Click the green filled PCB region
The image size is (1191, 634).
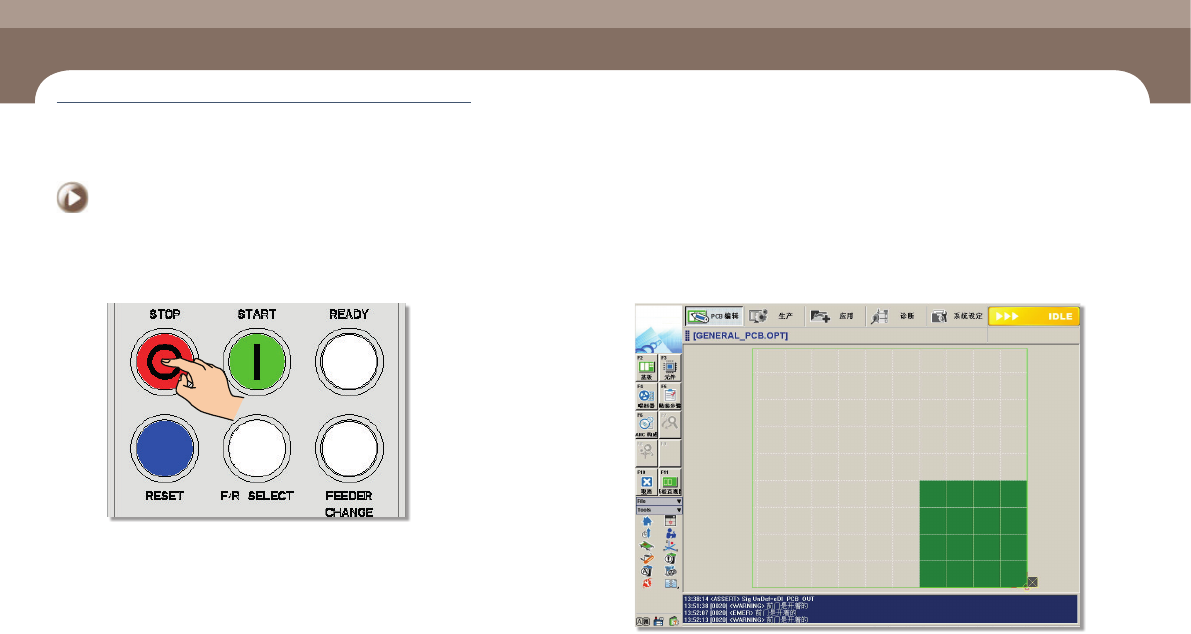[973, 534]
